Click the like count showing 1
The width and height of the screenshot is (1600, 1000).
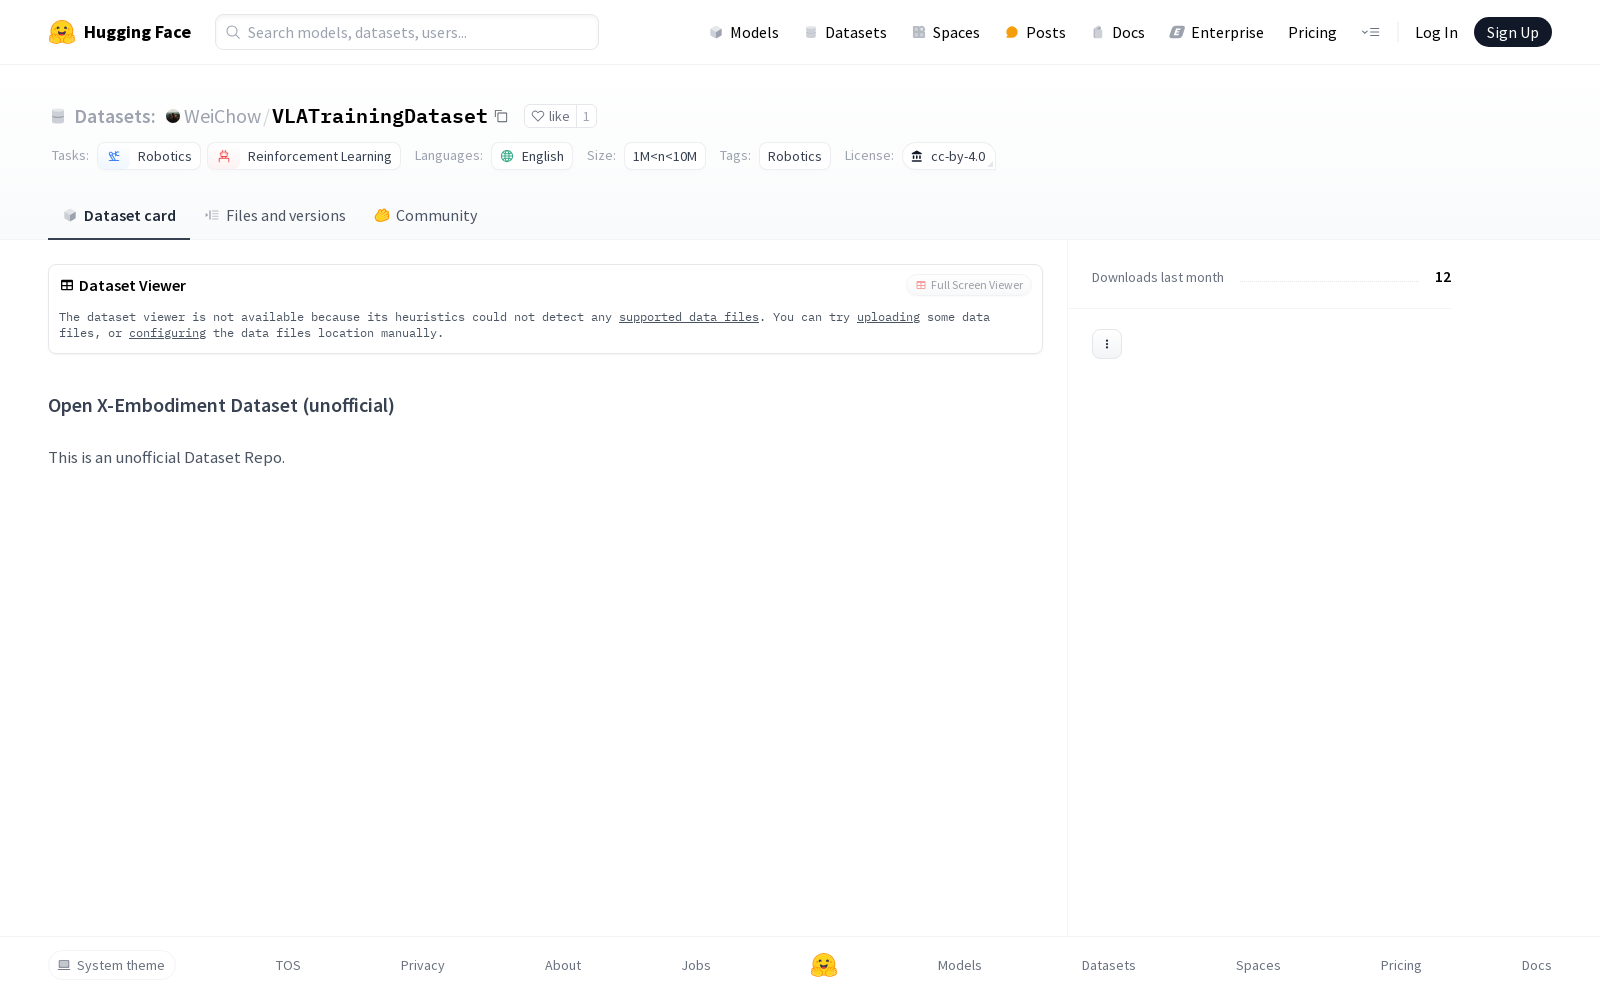(586, 116)
